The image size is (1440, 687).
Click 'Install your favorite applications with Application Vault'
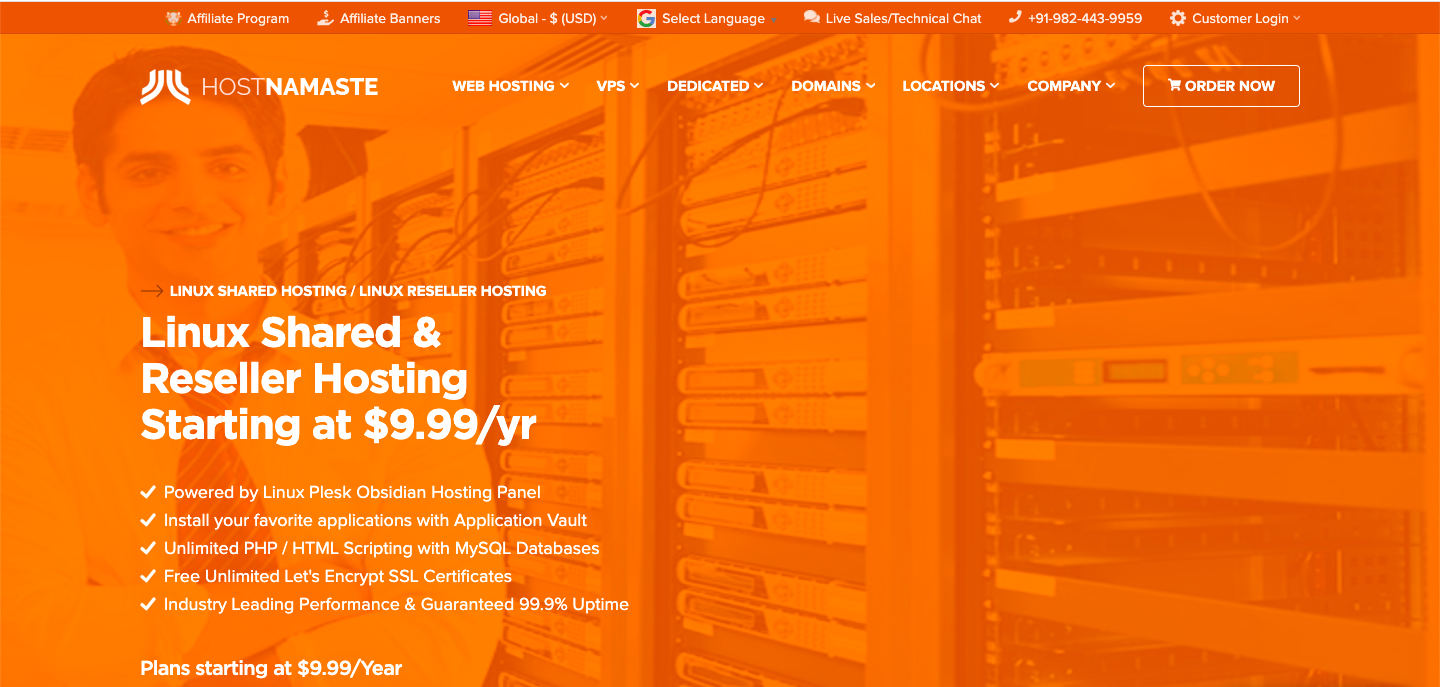[376, 520]
